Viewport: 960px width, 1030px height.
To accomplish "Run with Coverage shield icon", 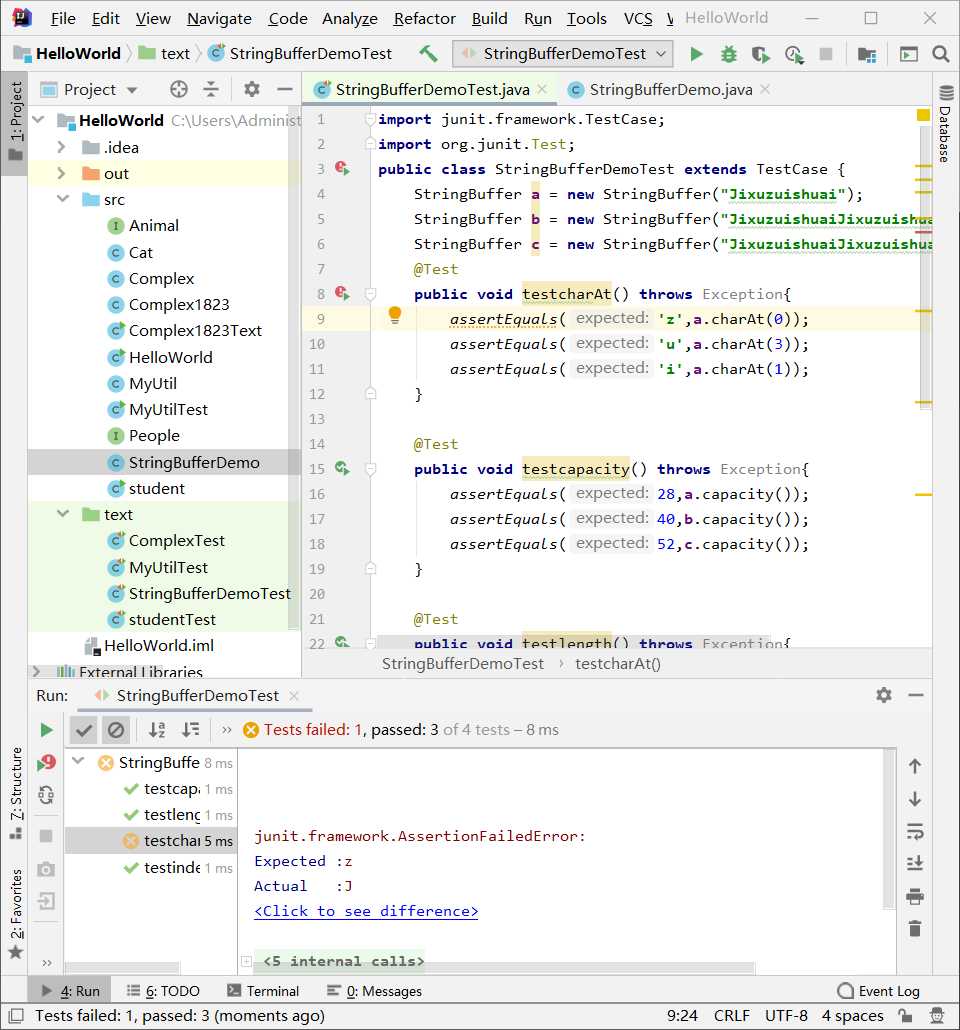I will (x=760, y=54).
